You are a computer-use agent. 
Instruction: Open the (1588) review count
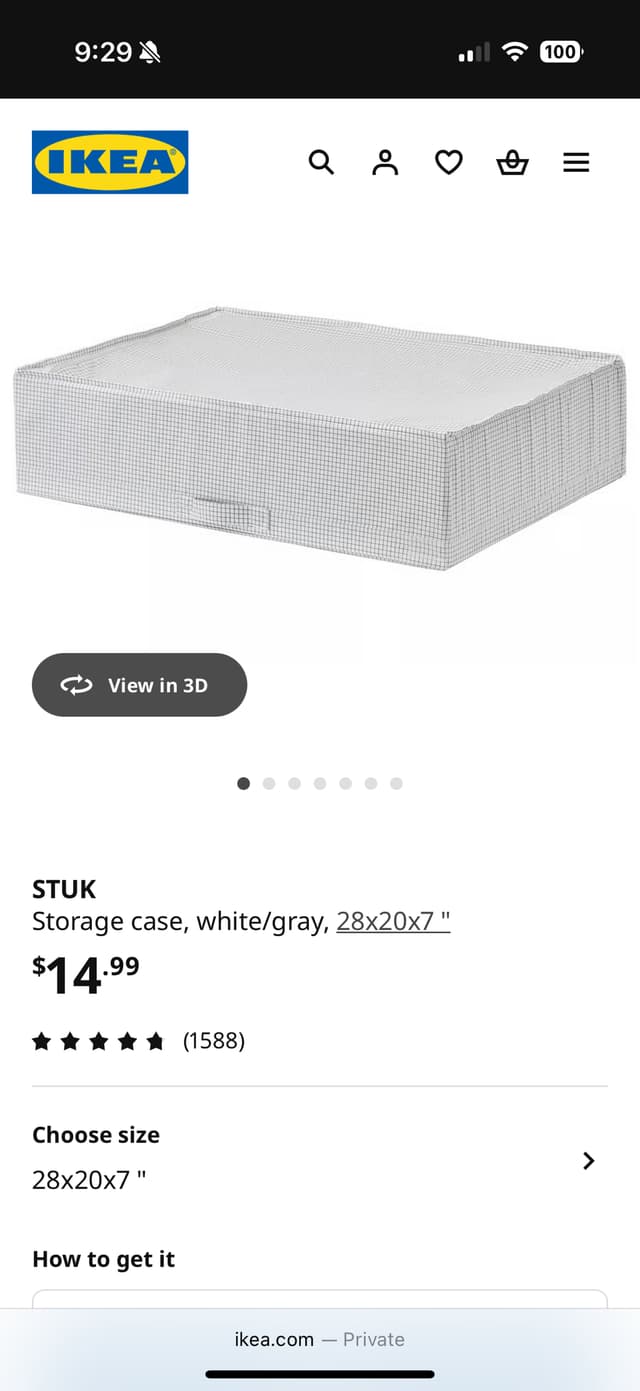tap(213, 1041)
